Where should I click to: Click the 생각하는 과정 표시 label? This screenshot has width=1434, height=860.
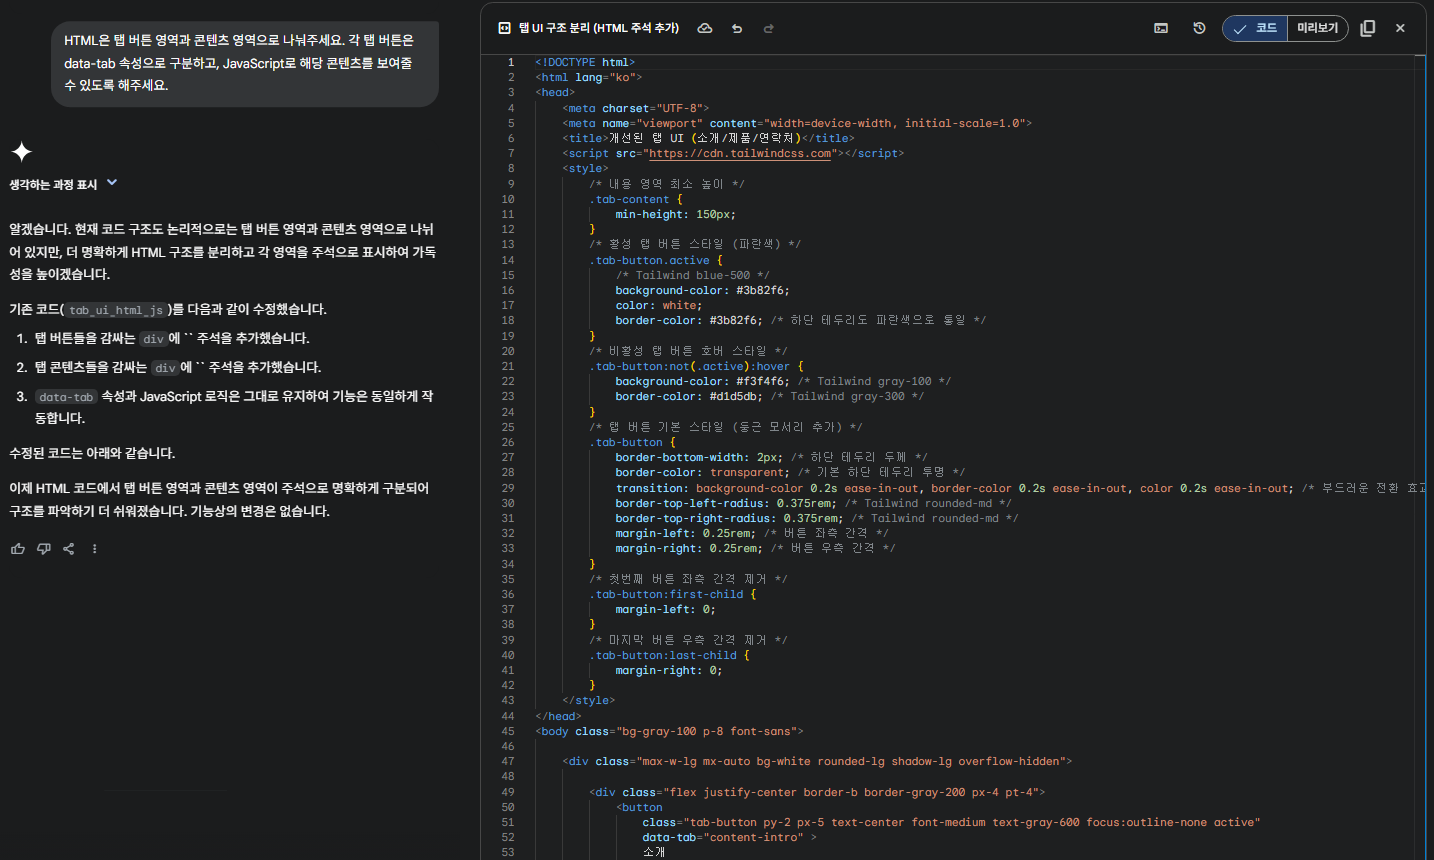53,185
